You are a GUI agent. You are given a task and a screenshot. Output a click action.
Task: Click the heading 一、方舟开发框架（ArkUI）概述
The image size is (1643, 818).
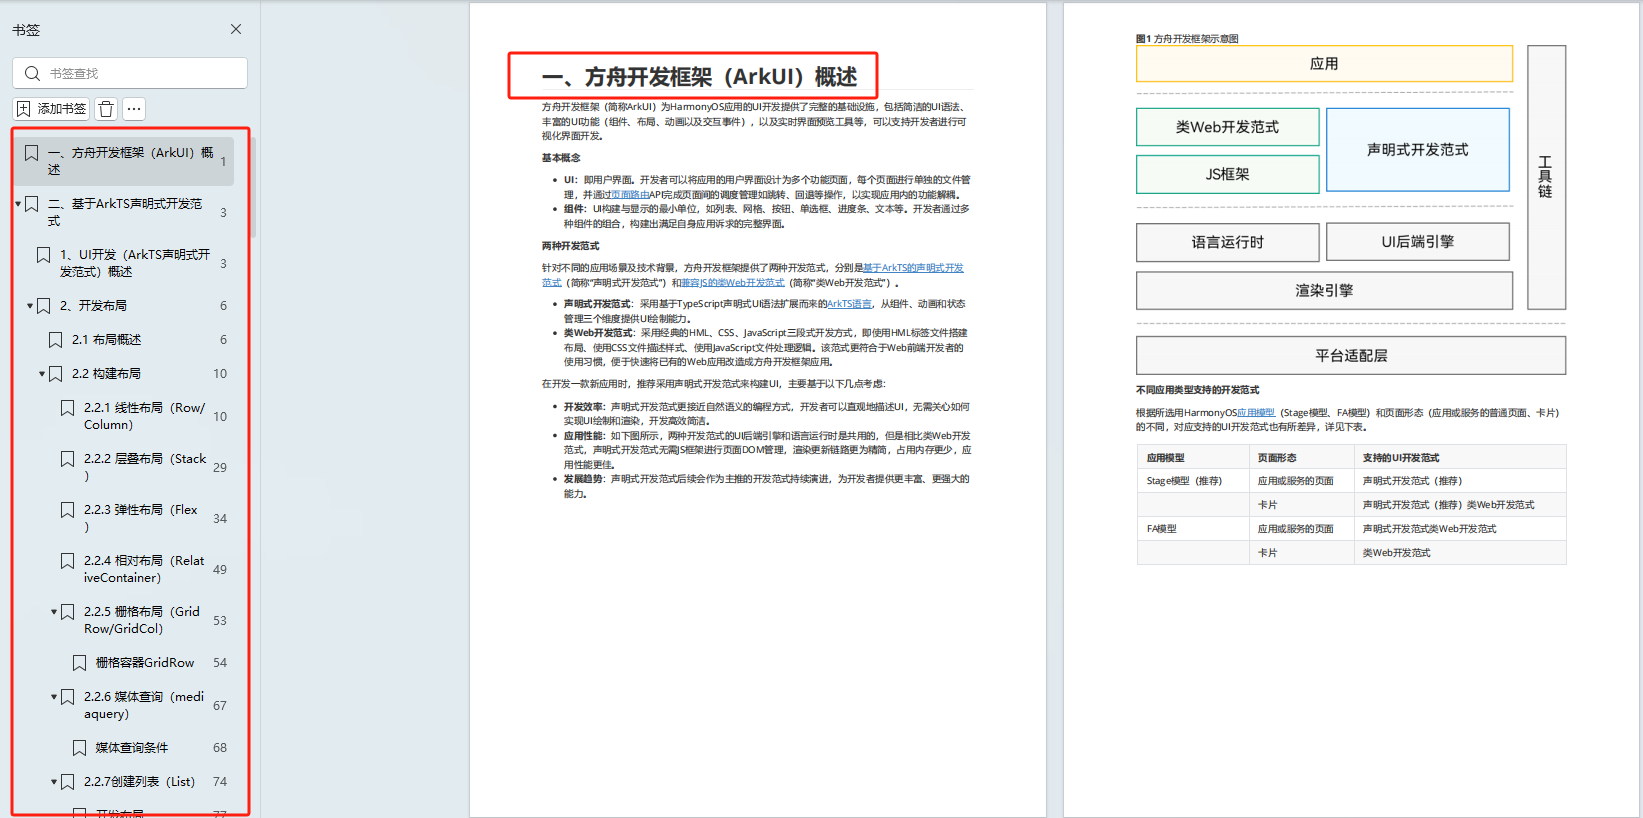pyautogui.click(x=699, y=77)
